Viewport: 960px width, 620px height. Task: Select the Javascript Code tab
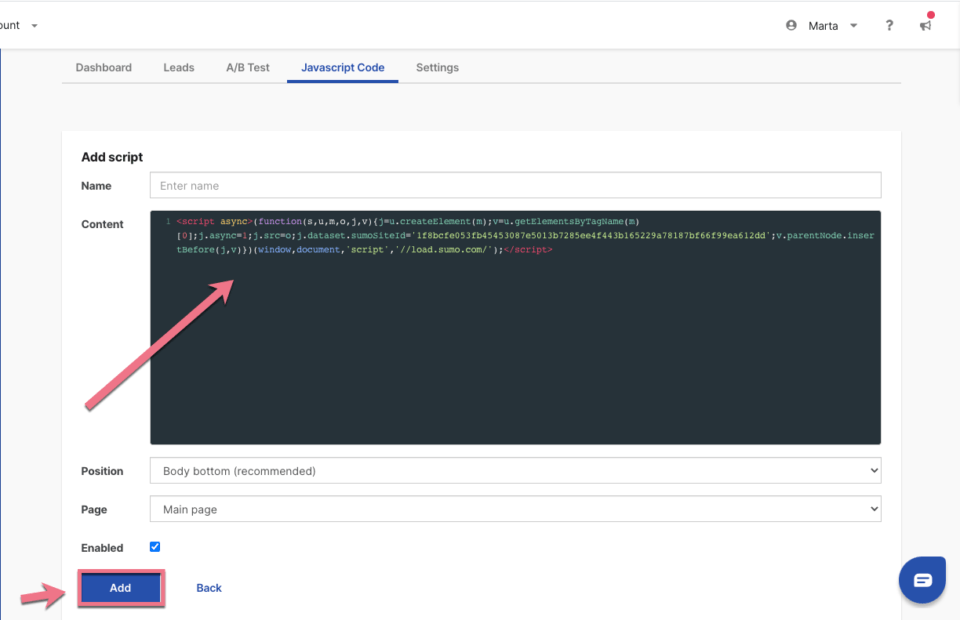[343, 67]
